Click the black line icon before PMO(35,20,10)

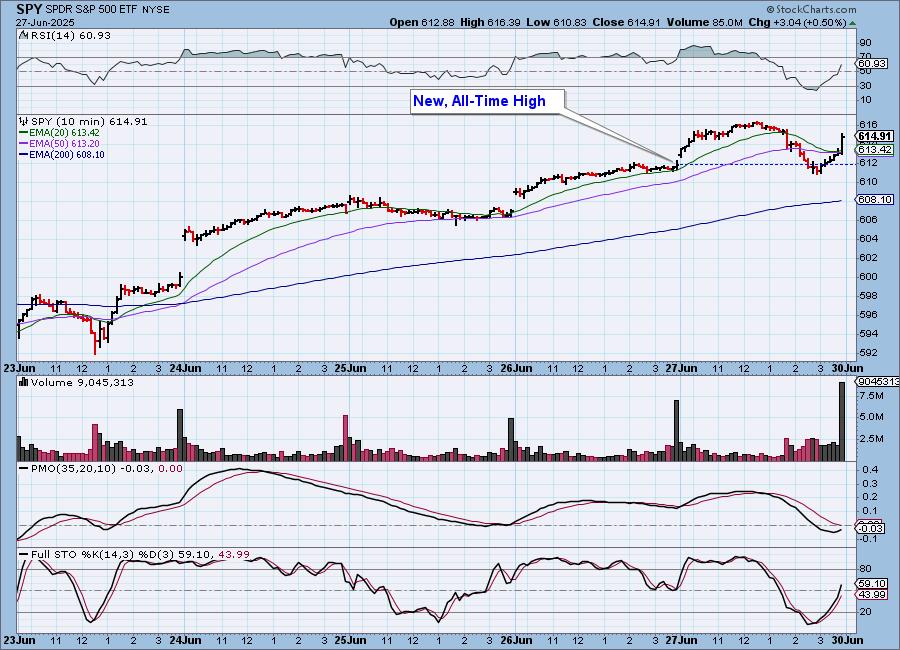coord(24,469)
